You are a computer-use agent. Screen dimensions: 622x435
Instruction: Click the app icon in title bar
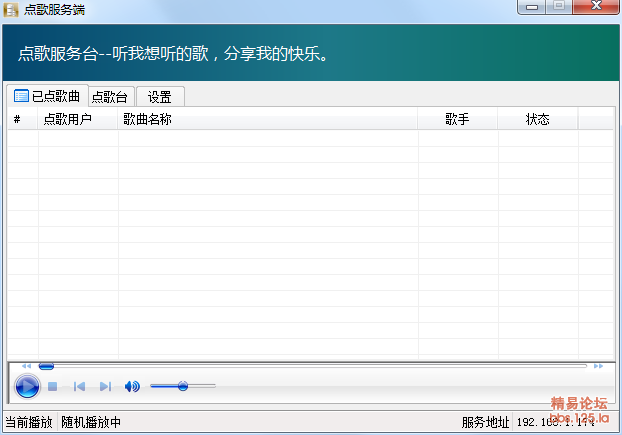(x=11, y=9)
